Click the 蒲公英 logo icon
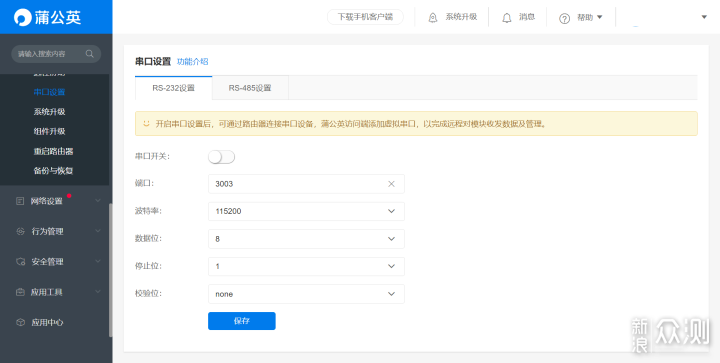720x363 pixels. coord(22,17)
